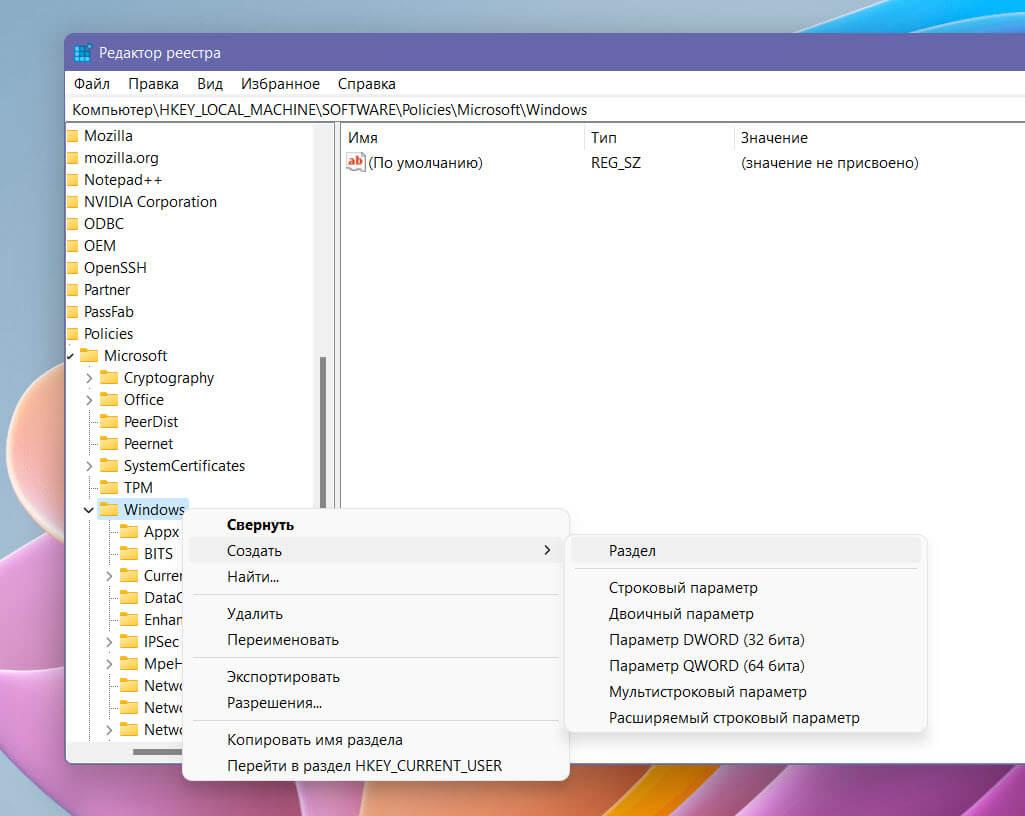The height and width of the screenshot is (816, 1025).
Task: Choose Разрешения... in context menu
Action: pos(376,704)
